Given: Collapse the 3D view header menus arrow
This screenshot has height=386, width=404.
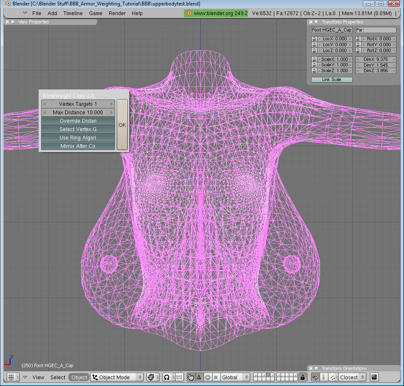Looking at the screenshot, I should (25, 377).
